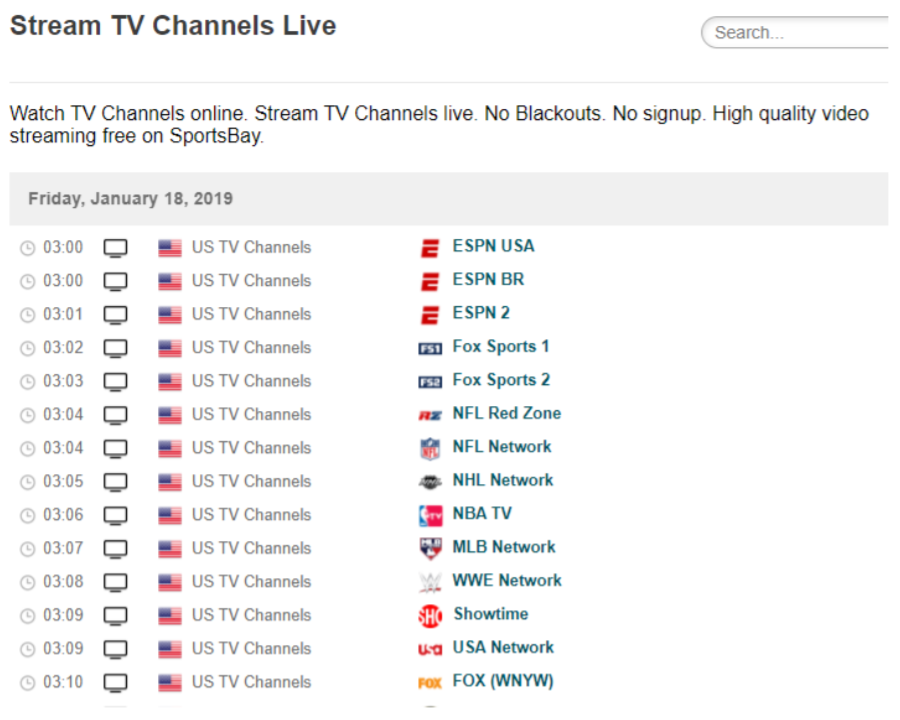Click the TV monitor icon in the 03:02 row
The width and height of the screenshot is (900, 720).
pos(115,348)
